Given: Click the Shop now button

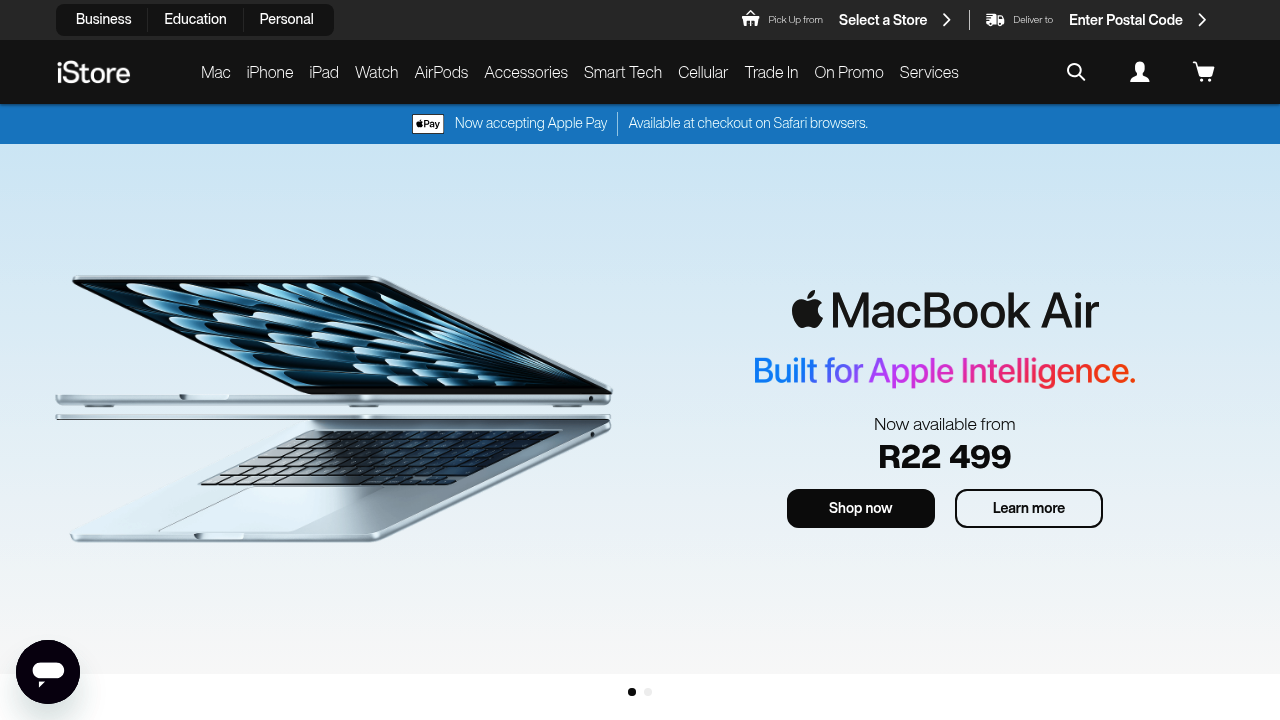Looking at the screenshot, I should (861, 508).
